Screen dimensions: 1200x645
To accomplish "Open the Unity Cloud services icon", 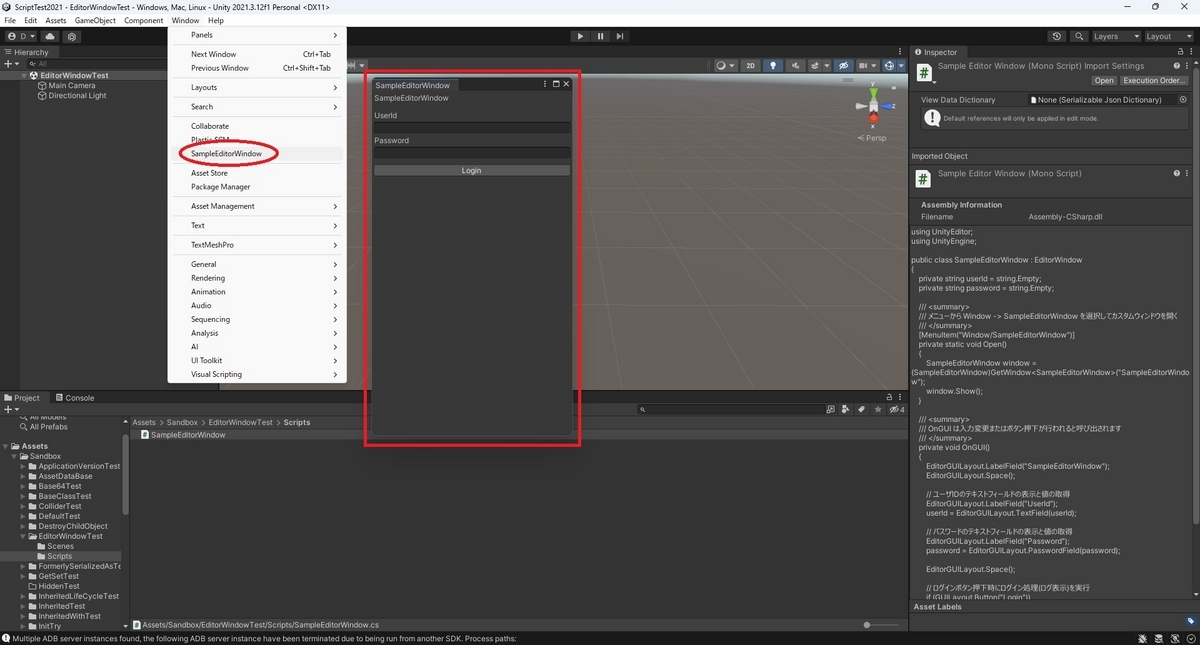I will coord(50,36).
